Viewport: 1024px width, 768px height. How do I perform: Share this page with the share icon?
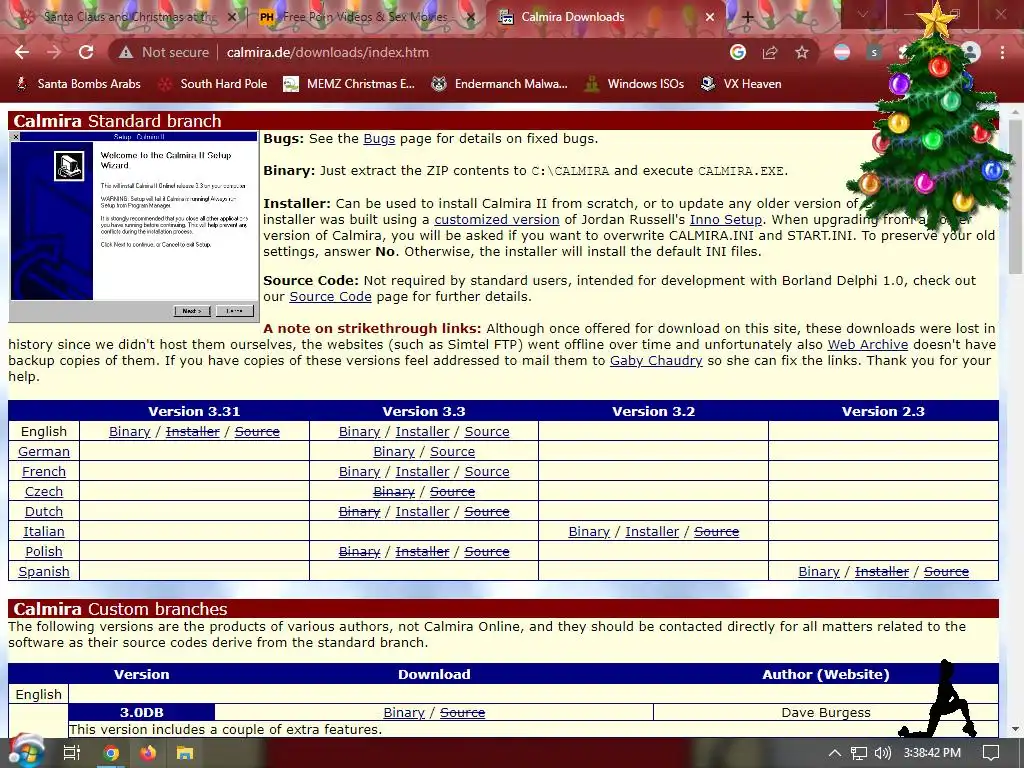pos(770,52)
